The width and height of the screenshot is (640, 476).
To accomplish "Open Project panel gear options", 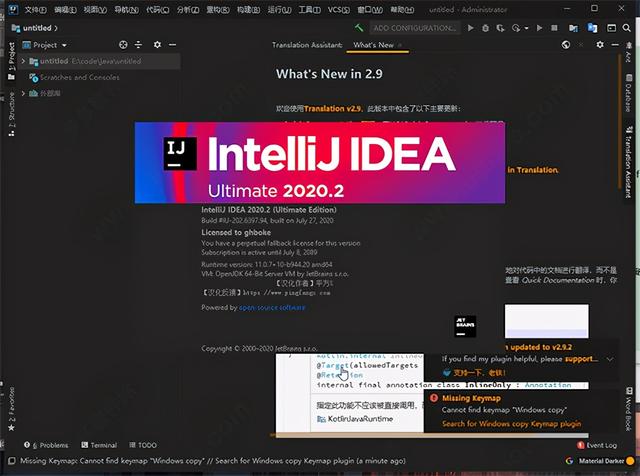I will point(157,44).
